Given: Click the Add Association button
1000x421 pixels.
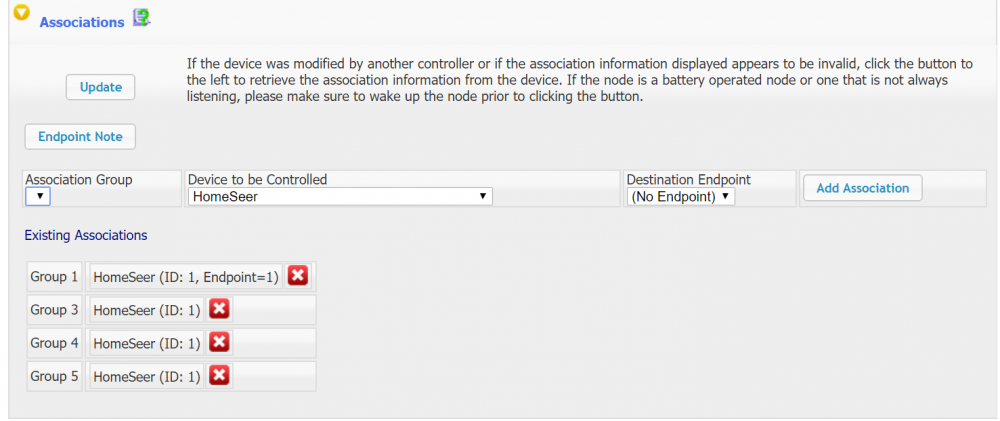Looking at the screenshot, I should tap(862, 188).
